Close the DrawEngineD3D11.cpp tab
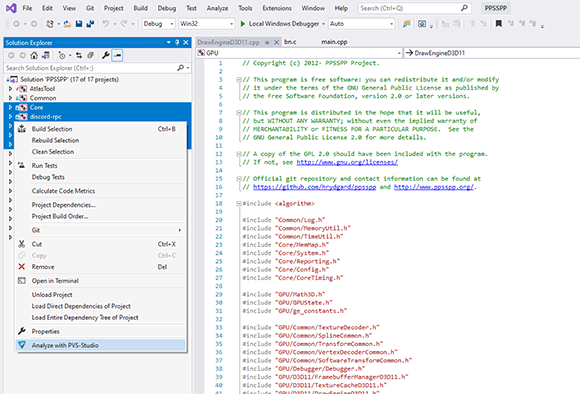580x394 pixels. point(276,43)
